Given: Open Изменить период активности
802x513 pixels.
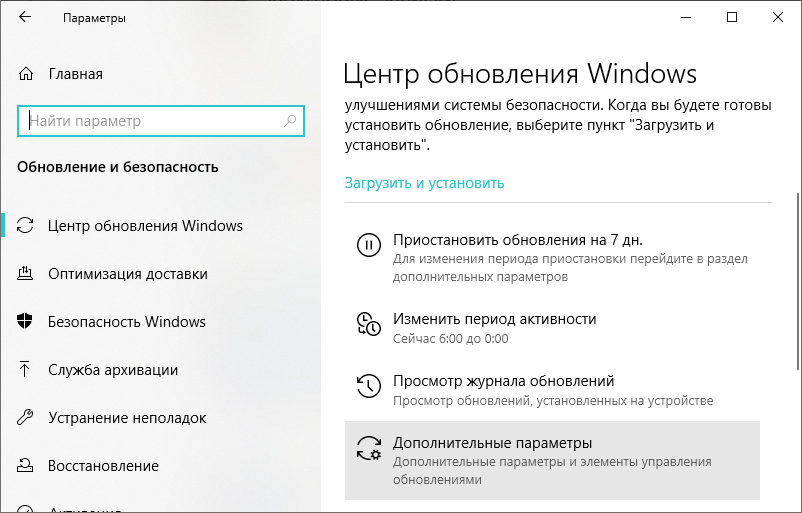Looking at the screenshot, I should 552,328.
